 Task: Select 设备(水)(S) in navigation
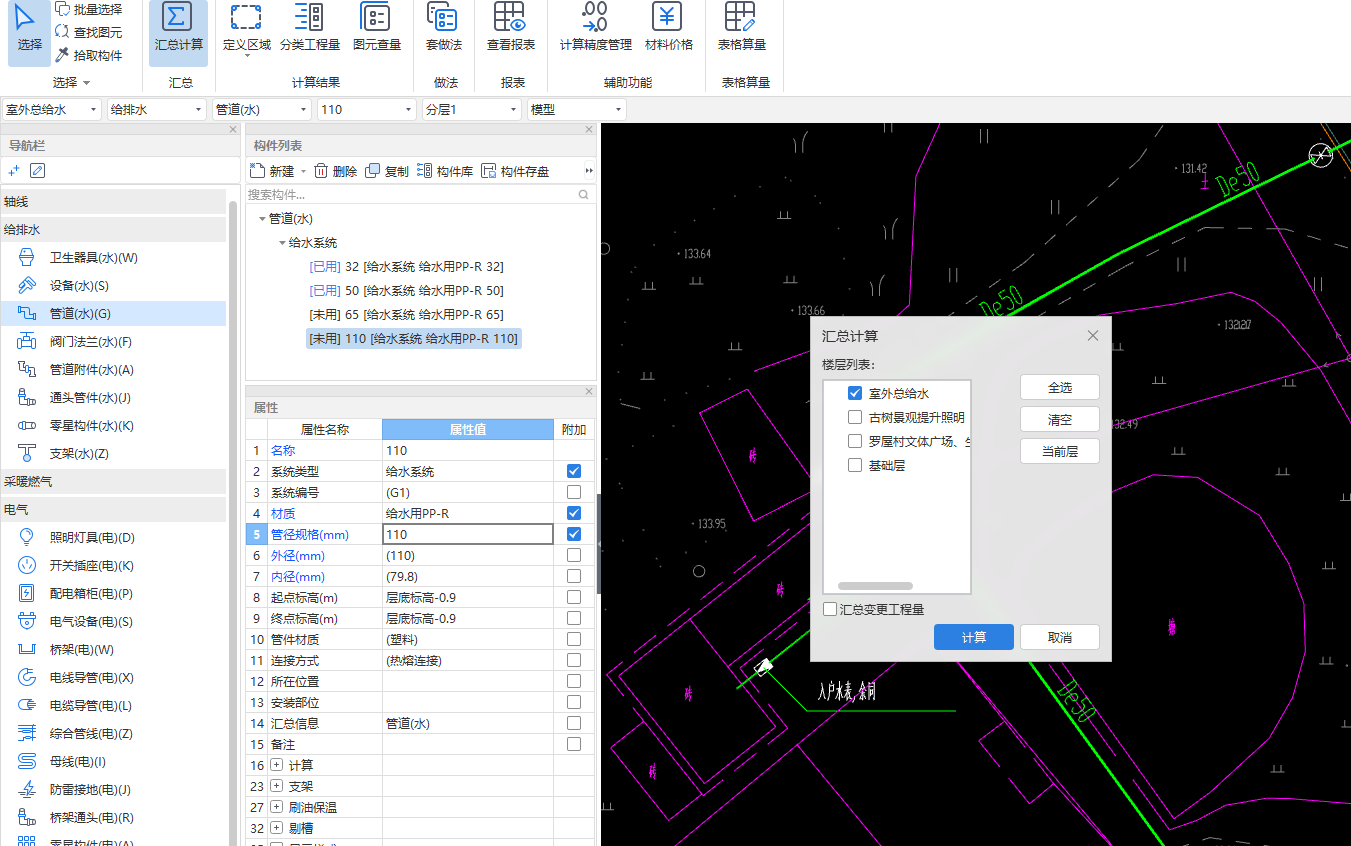point(113,286)
